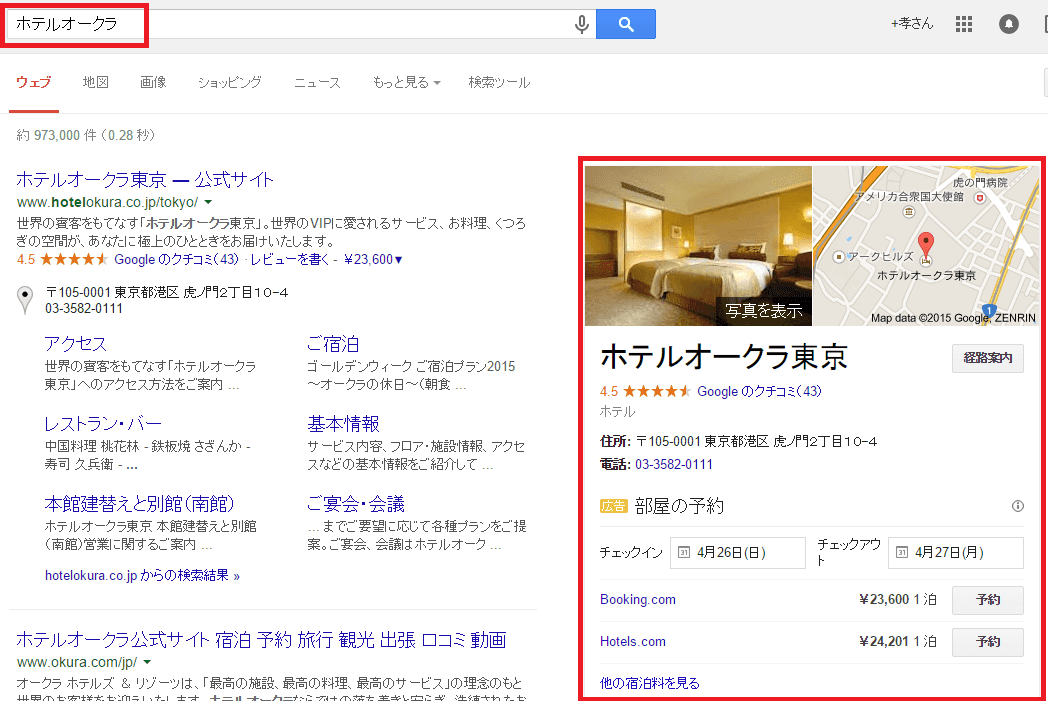Click the hotel room photo thumbnail
Screen dimensions: 1048x701
(698, 245)
